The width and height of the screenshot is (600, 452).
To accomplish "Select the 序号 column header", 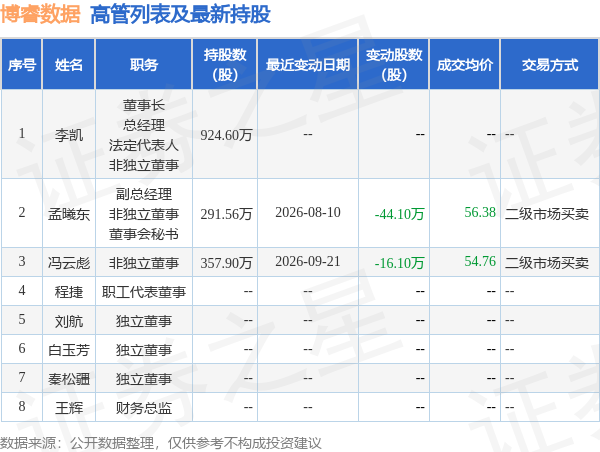I will coord(22,64).
